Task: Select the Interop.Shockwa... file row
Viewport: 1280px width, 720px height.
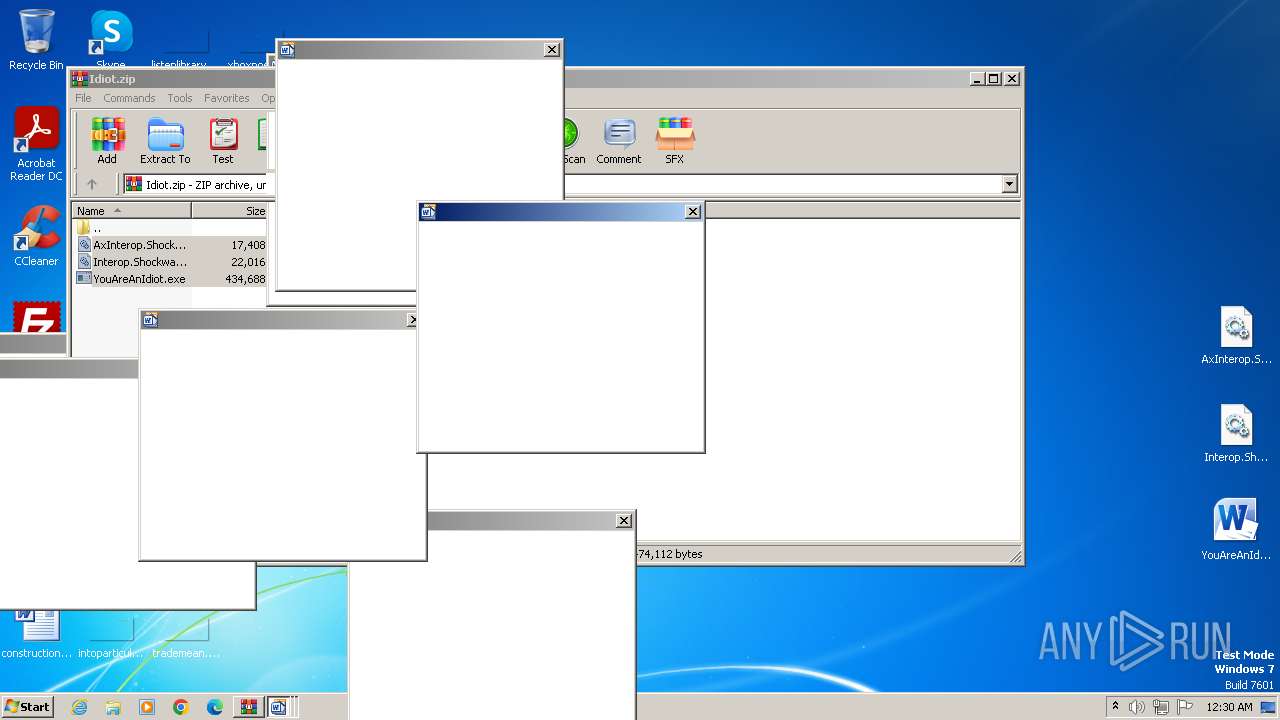Action: click(171, 262)
